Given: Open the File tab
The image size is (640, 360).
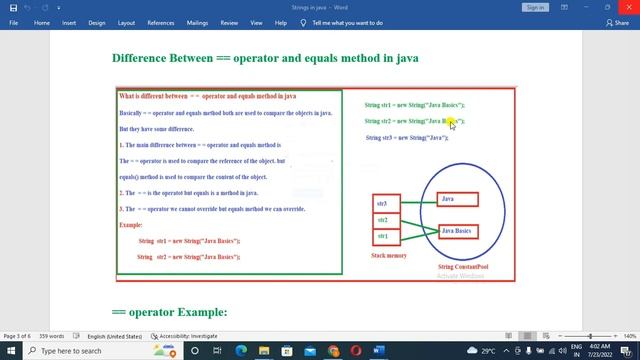Looking at the screenshot, I should pyautogui.click(x=13, y=23).
